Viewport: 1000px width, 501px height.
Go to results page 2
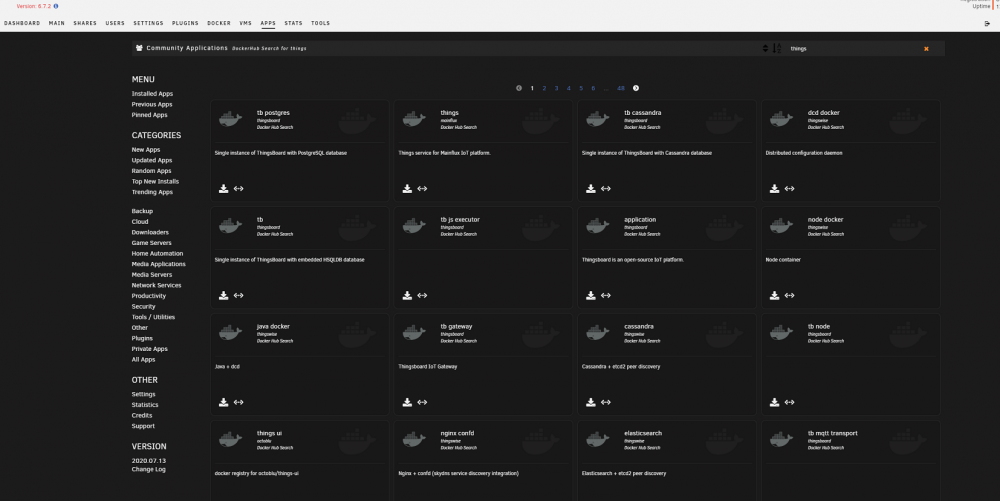(544, 89)
